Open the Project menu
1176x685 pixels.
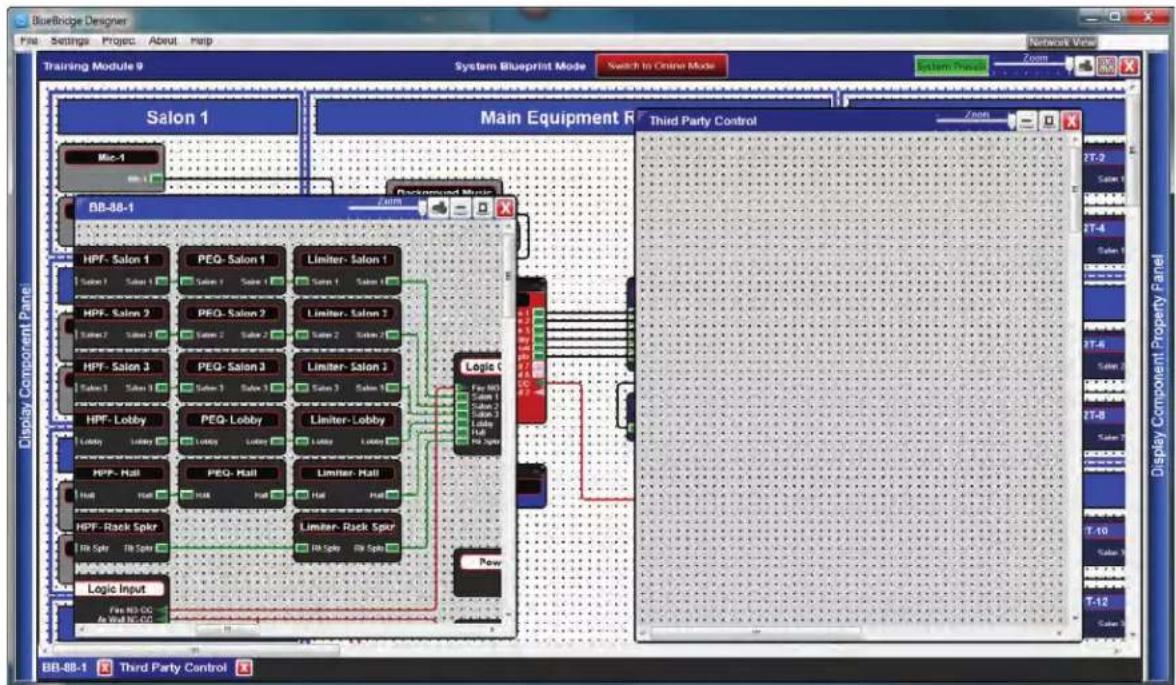click(118, 41)
